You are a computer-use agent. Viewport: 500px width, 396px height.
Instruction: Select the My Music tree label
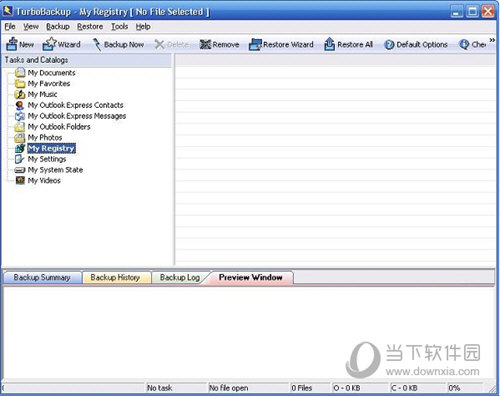(42, 94)
